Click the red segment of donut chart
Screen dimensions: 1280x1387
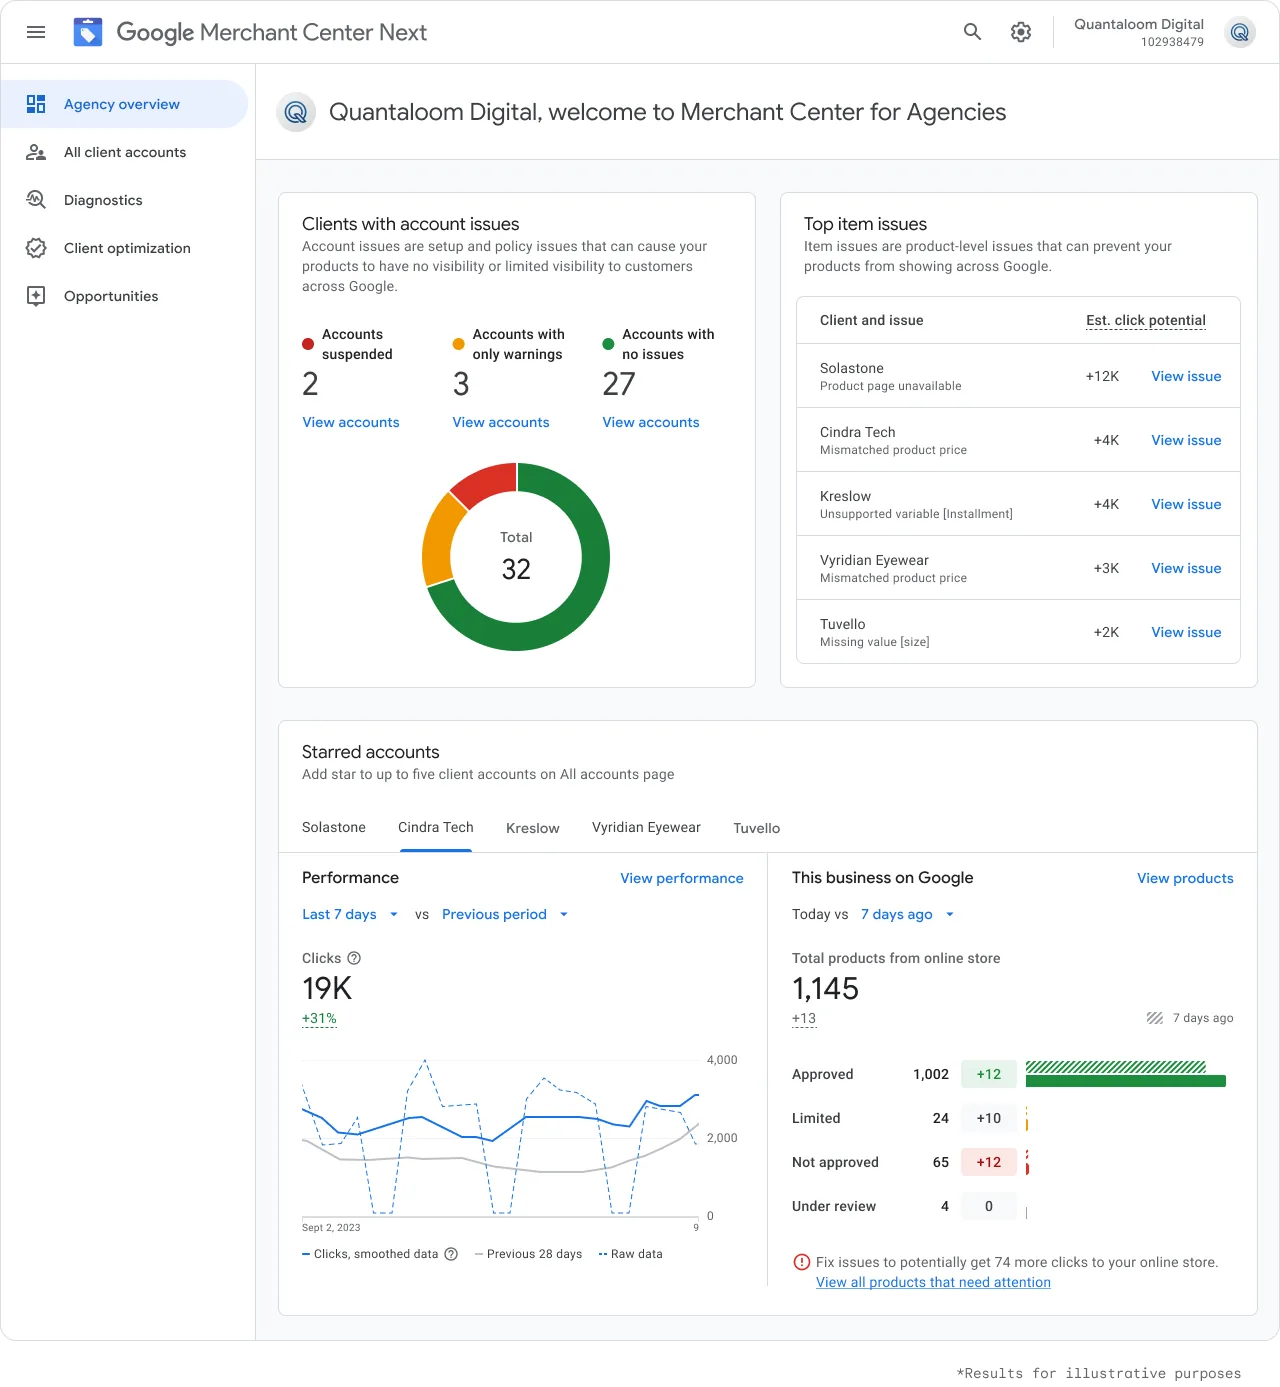pyautogui.click(x=488, y=483)
